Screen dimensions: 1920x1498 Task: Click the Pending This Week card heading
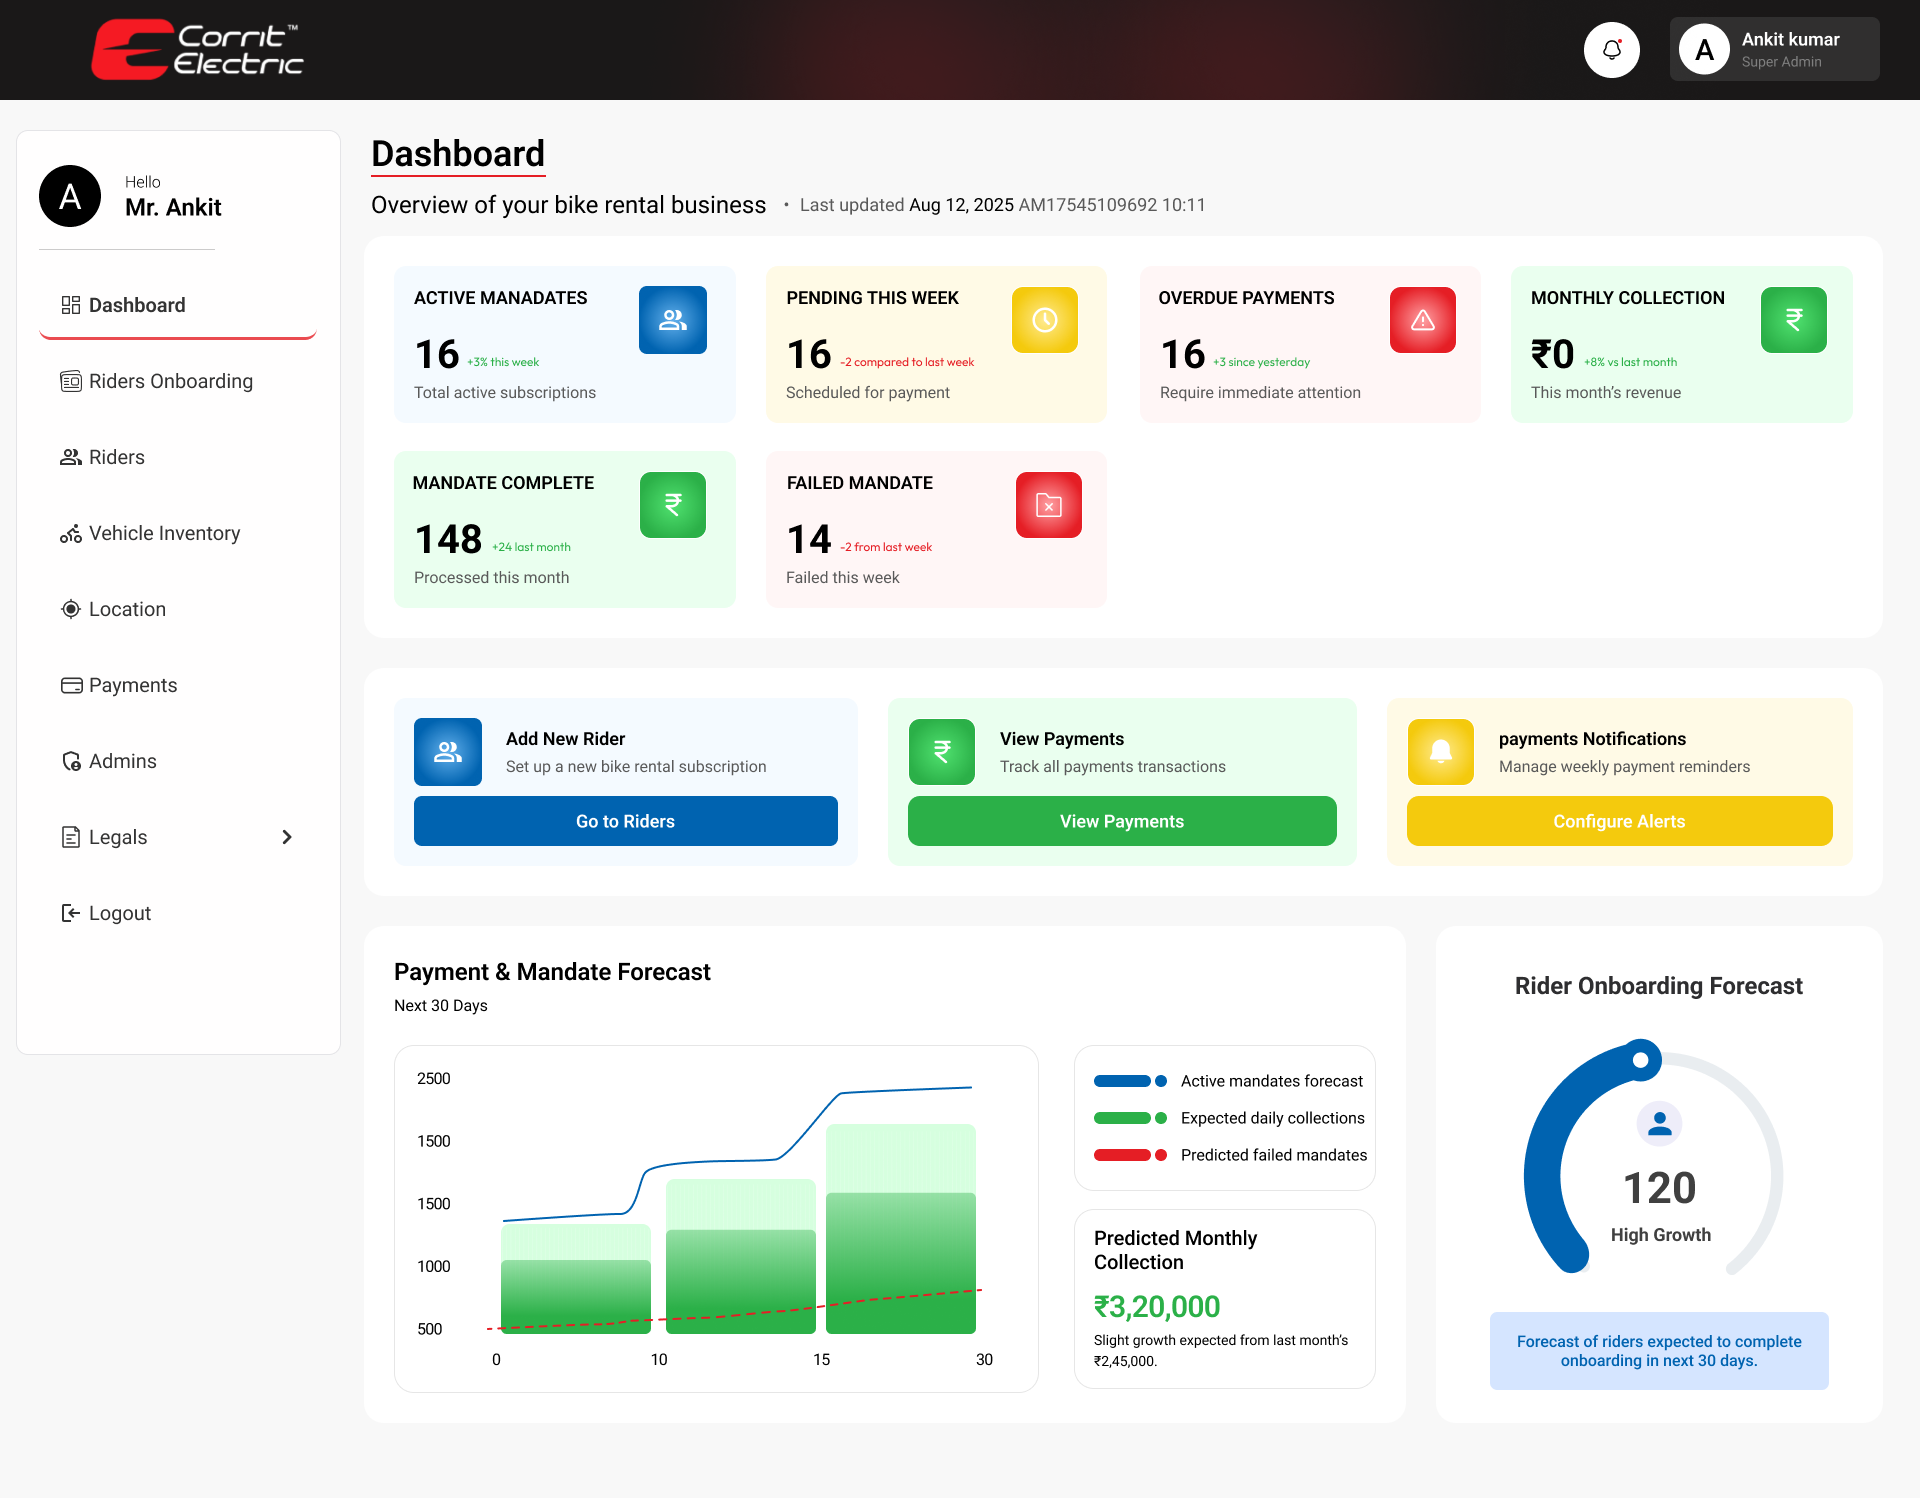pyautogui.click(x=872, y=298)
